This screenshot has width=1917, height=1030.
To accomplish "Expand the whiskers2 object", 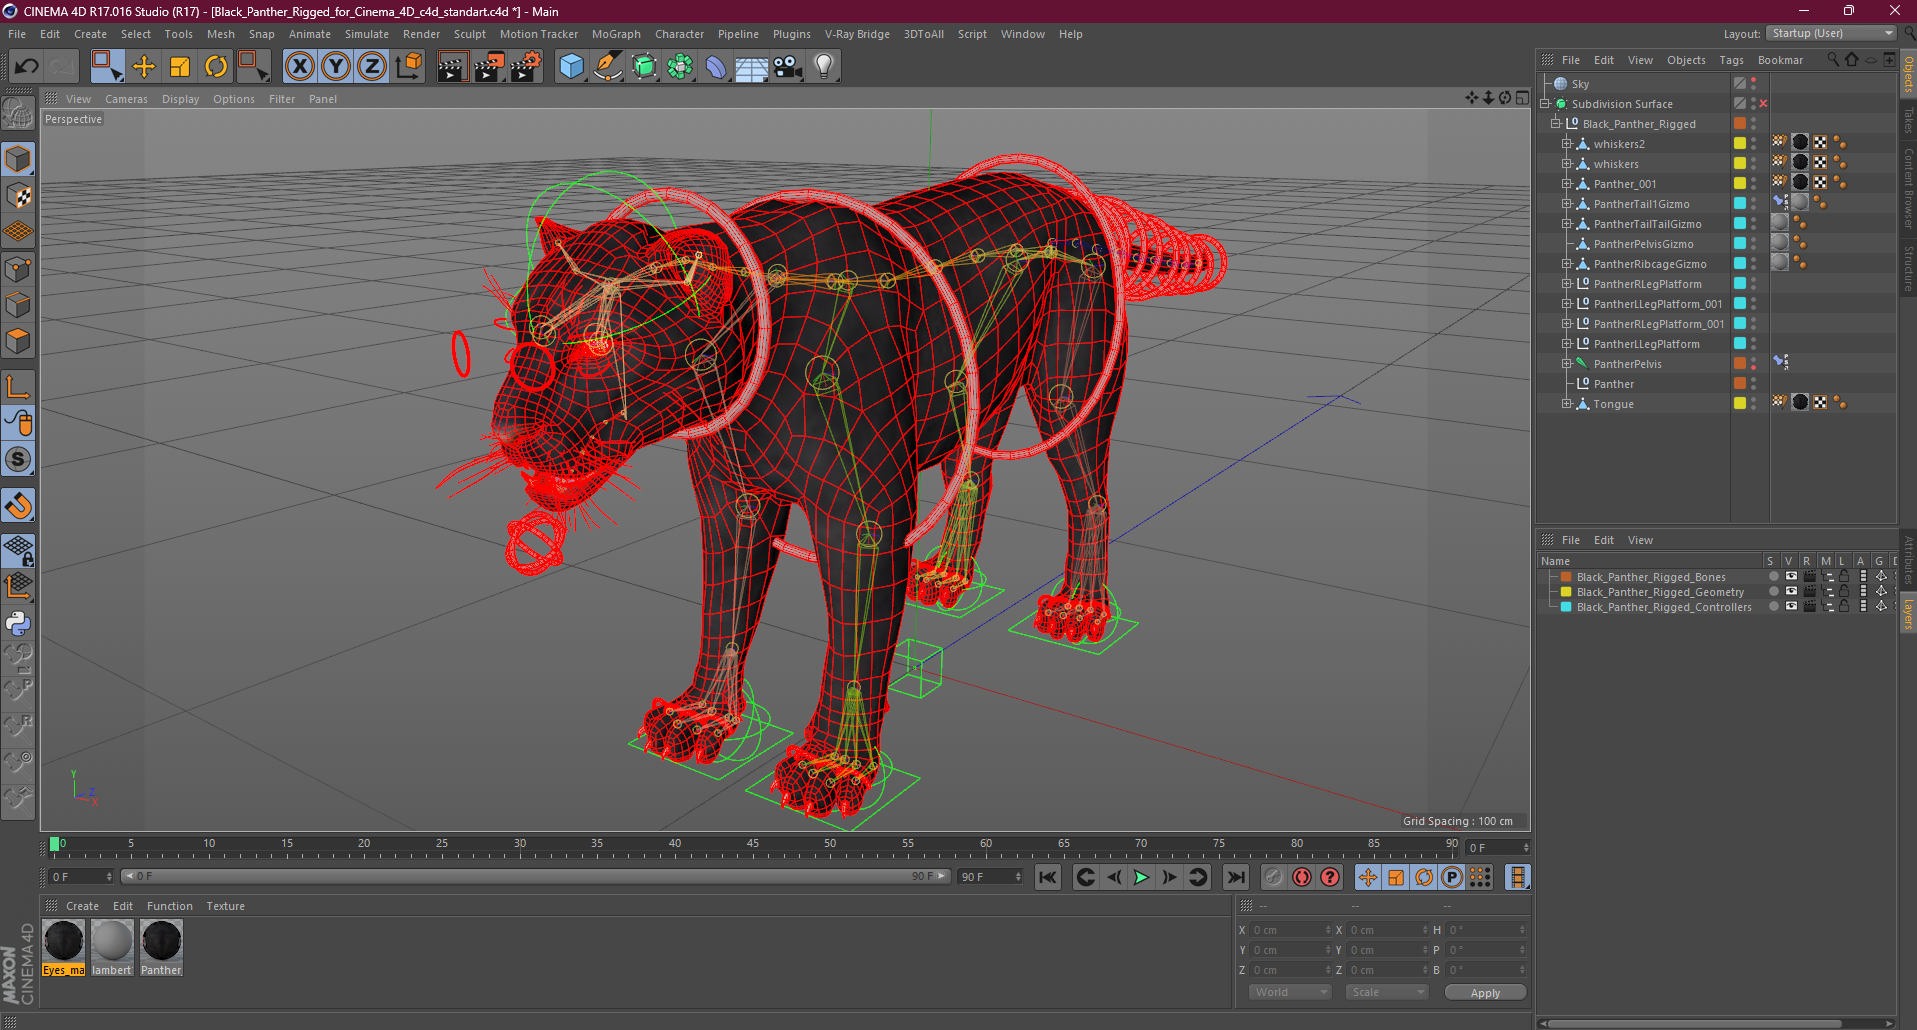I will coord(1567,144).
